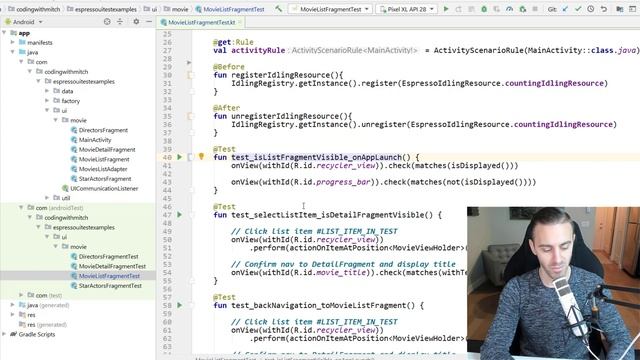Open the Project panel gear settings
Viewport: 640px width, 360px height.
136,22
